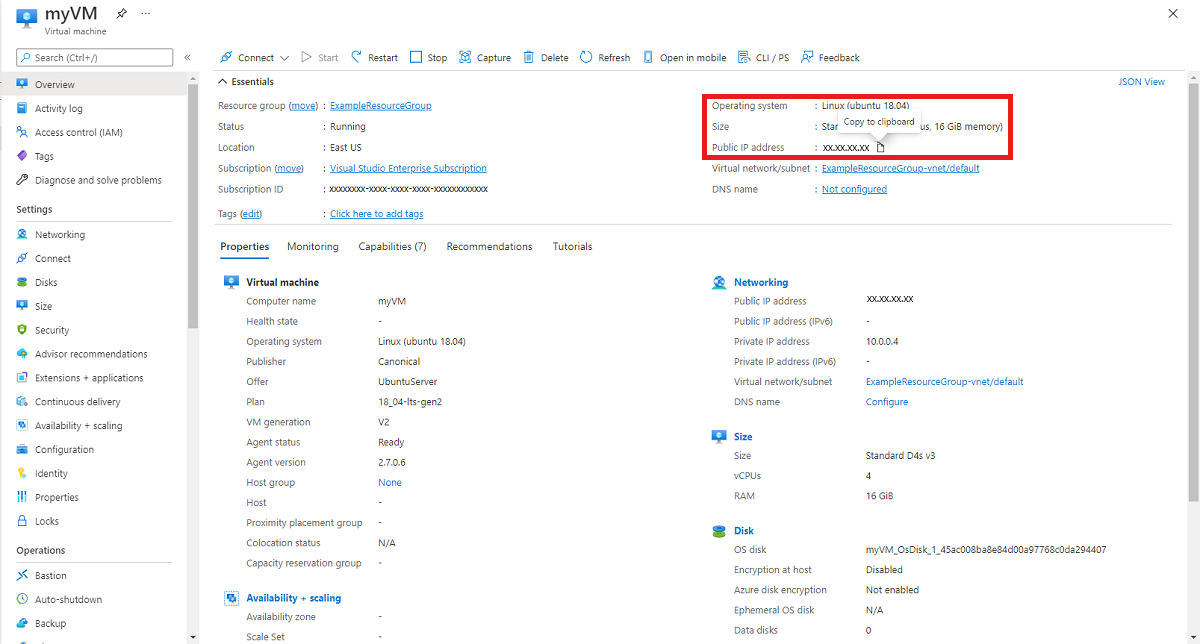This screenshot has width=1200, height=644.
Task: Open the more options ellipsis next to myVM
Action: (x=146, y=14)
